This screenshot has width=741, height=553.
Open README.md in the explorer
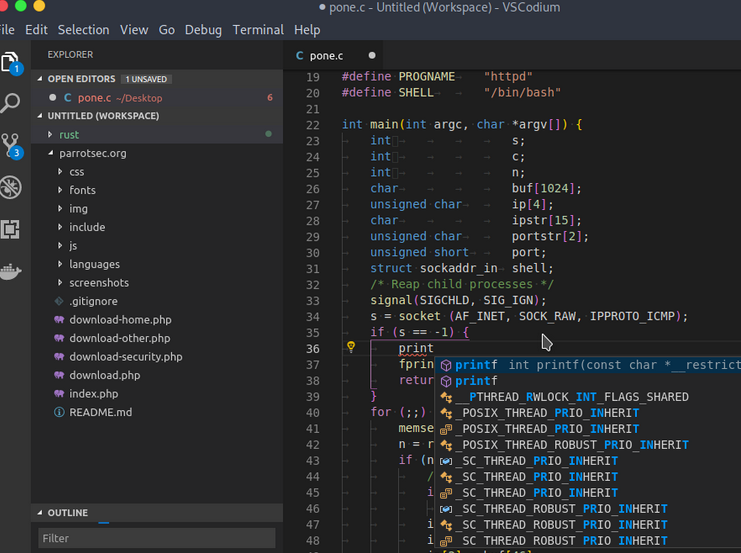[100, 412]
